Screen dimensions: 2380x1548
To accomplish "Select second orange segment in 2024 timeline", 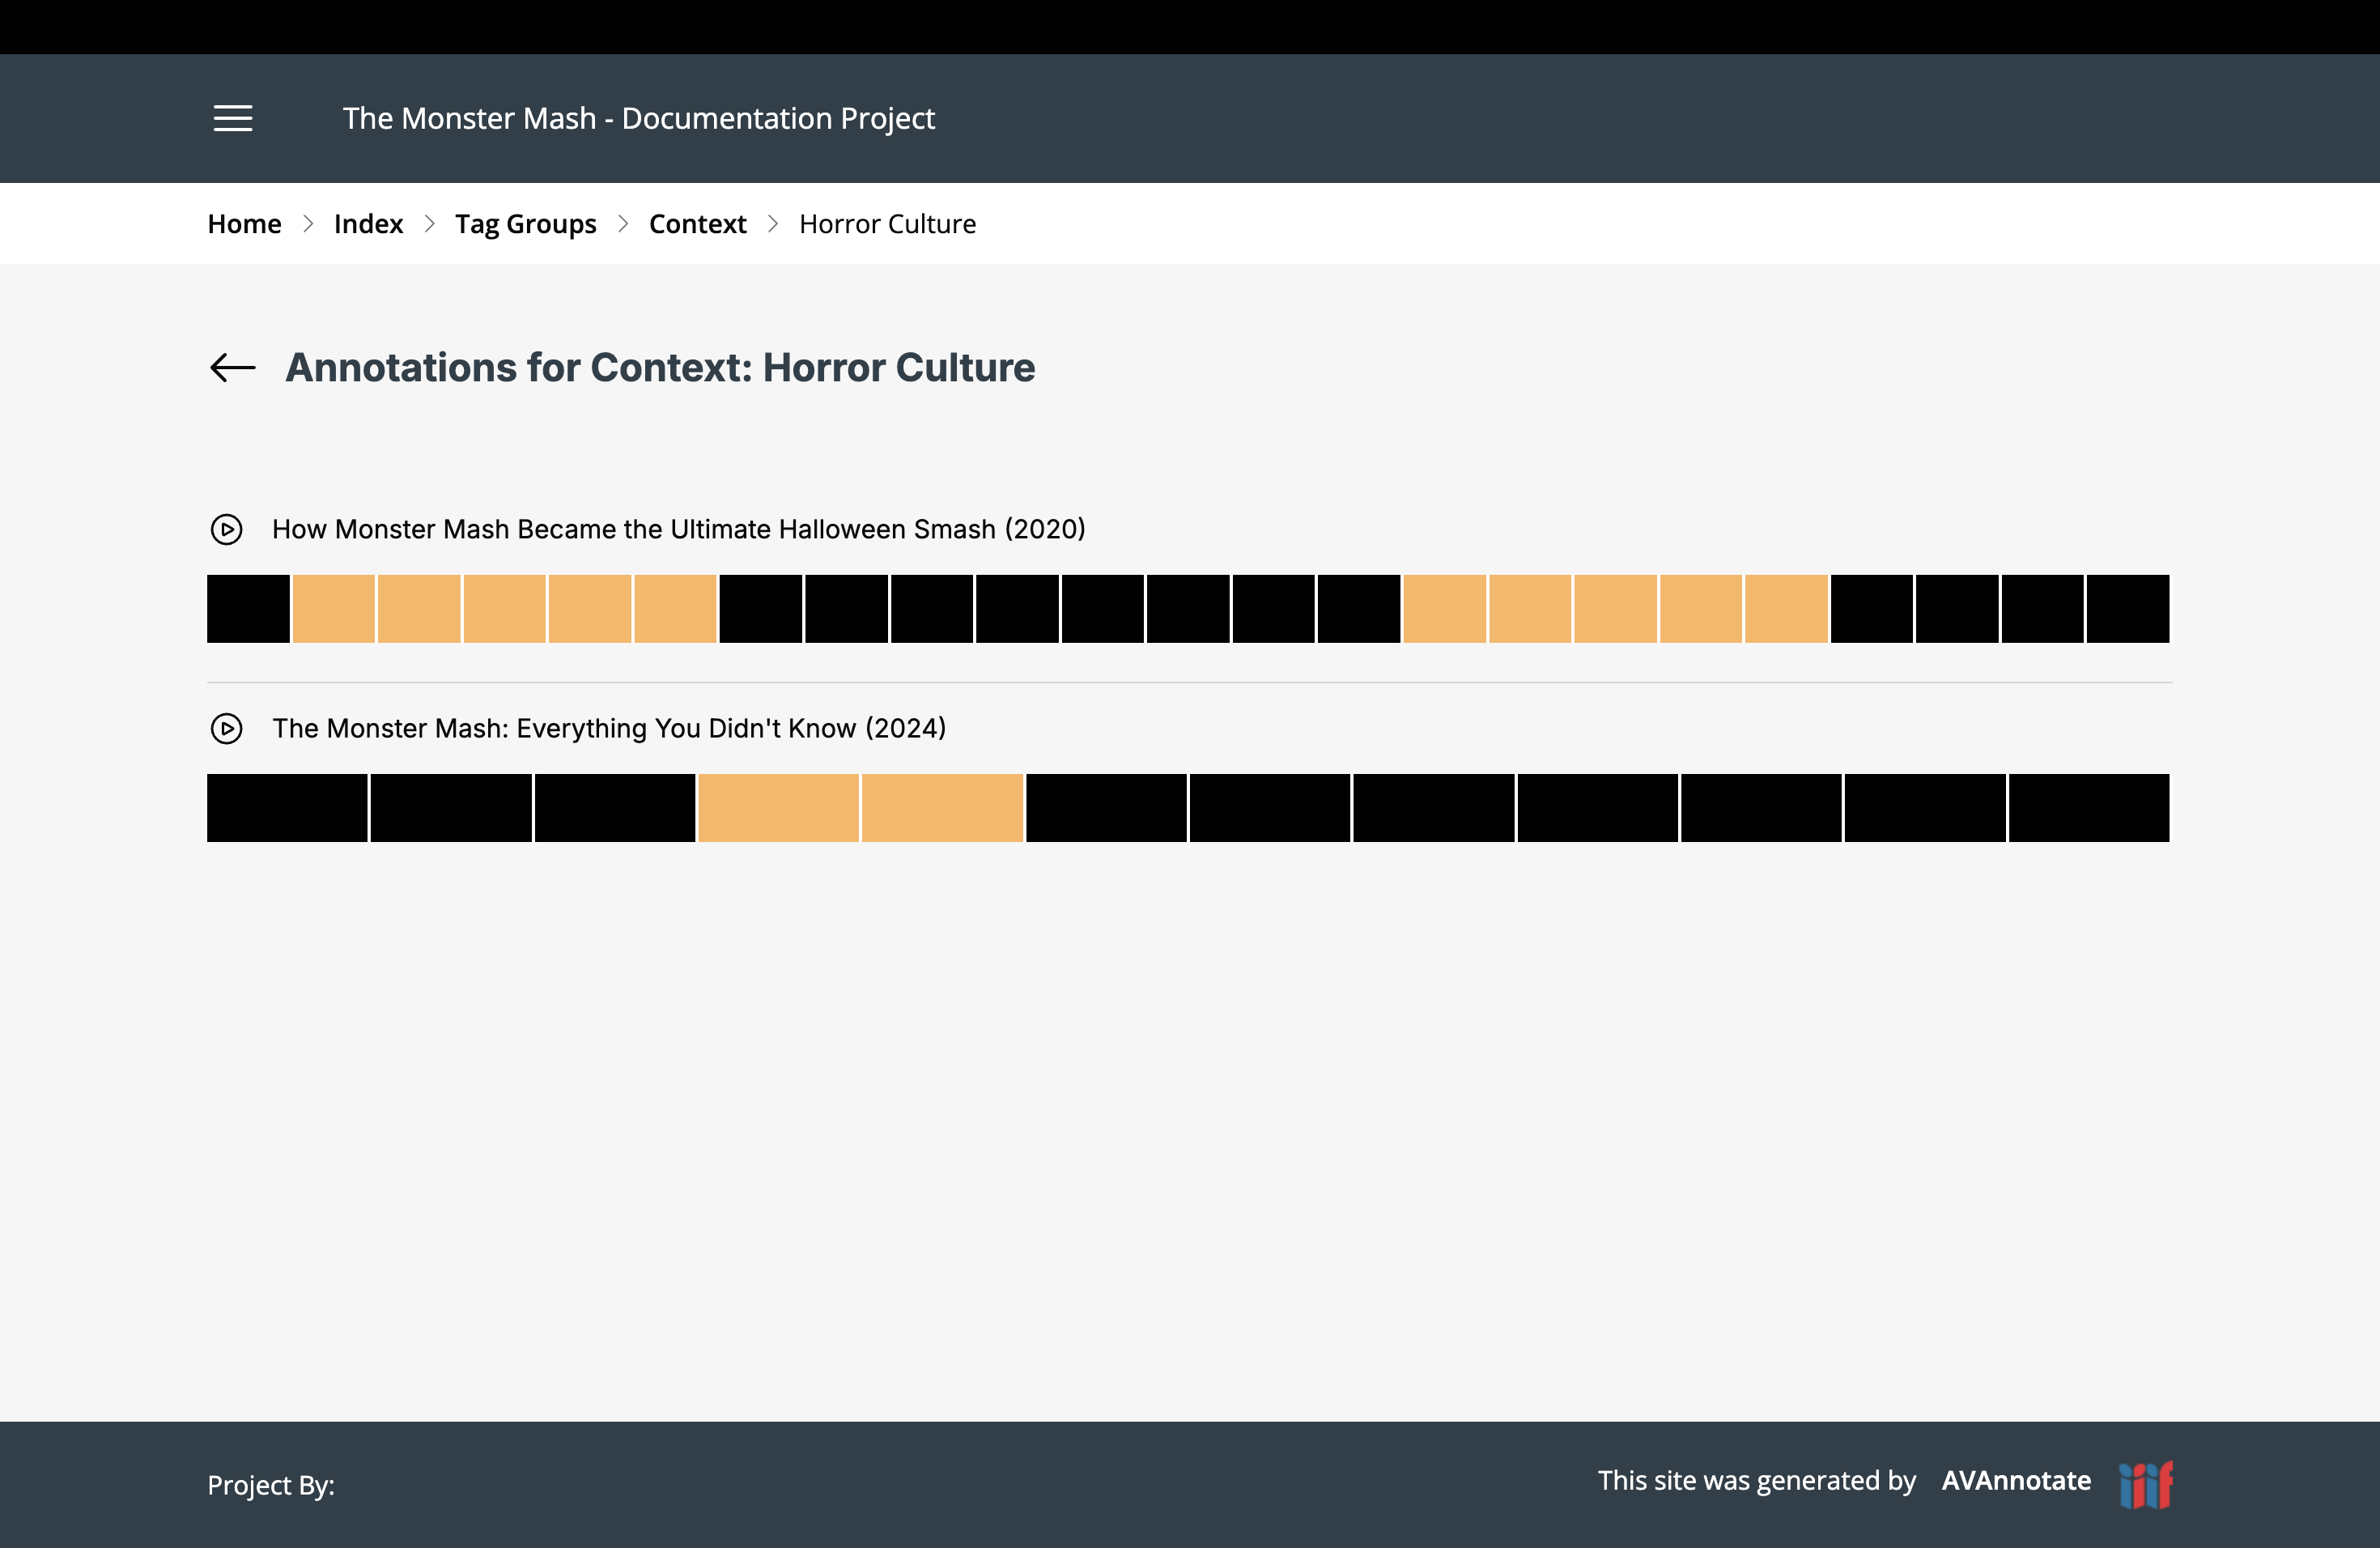I will coord(942,807).
